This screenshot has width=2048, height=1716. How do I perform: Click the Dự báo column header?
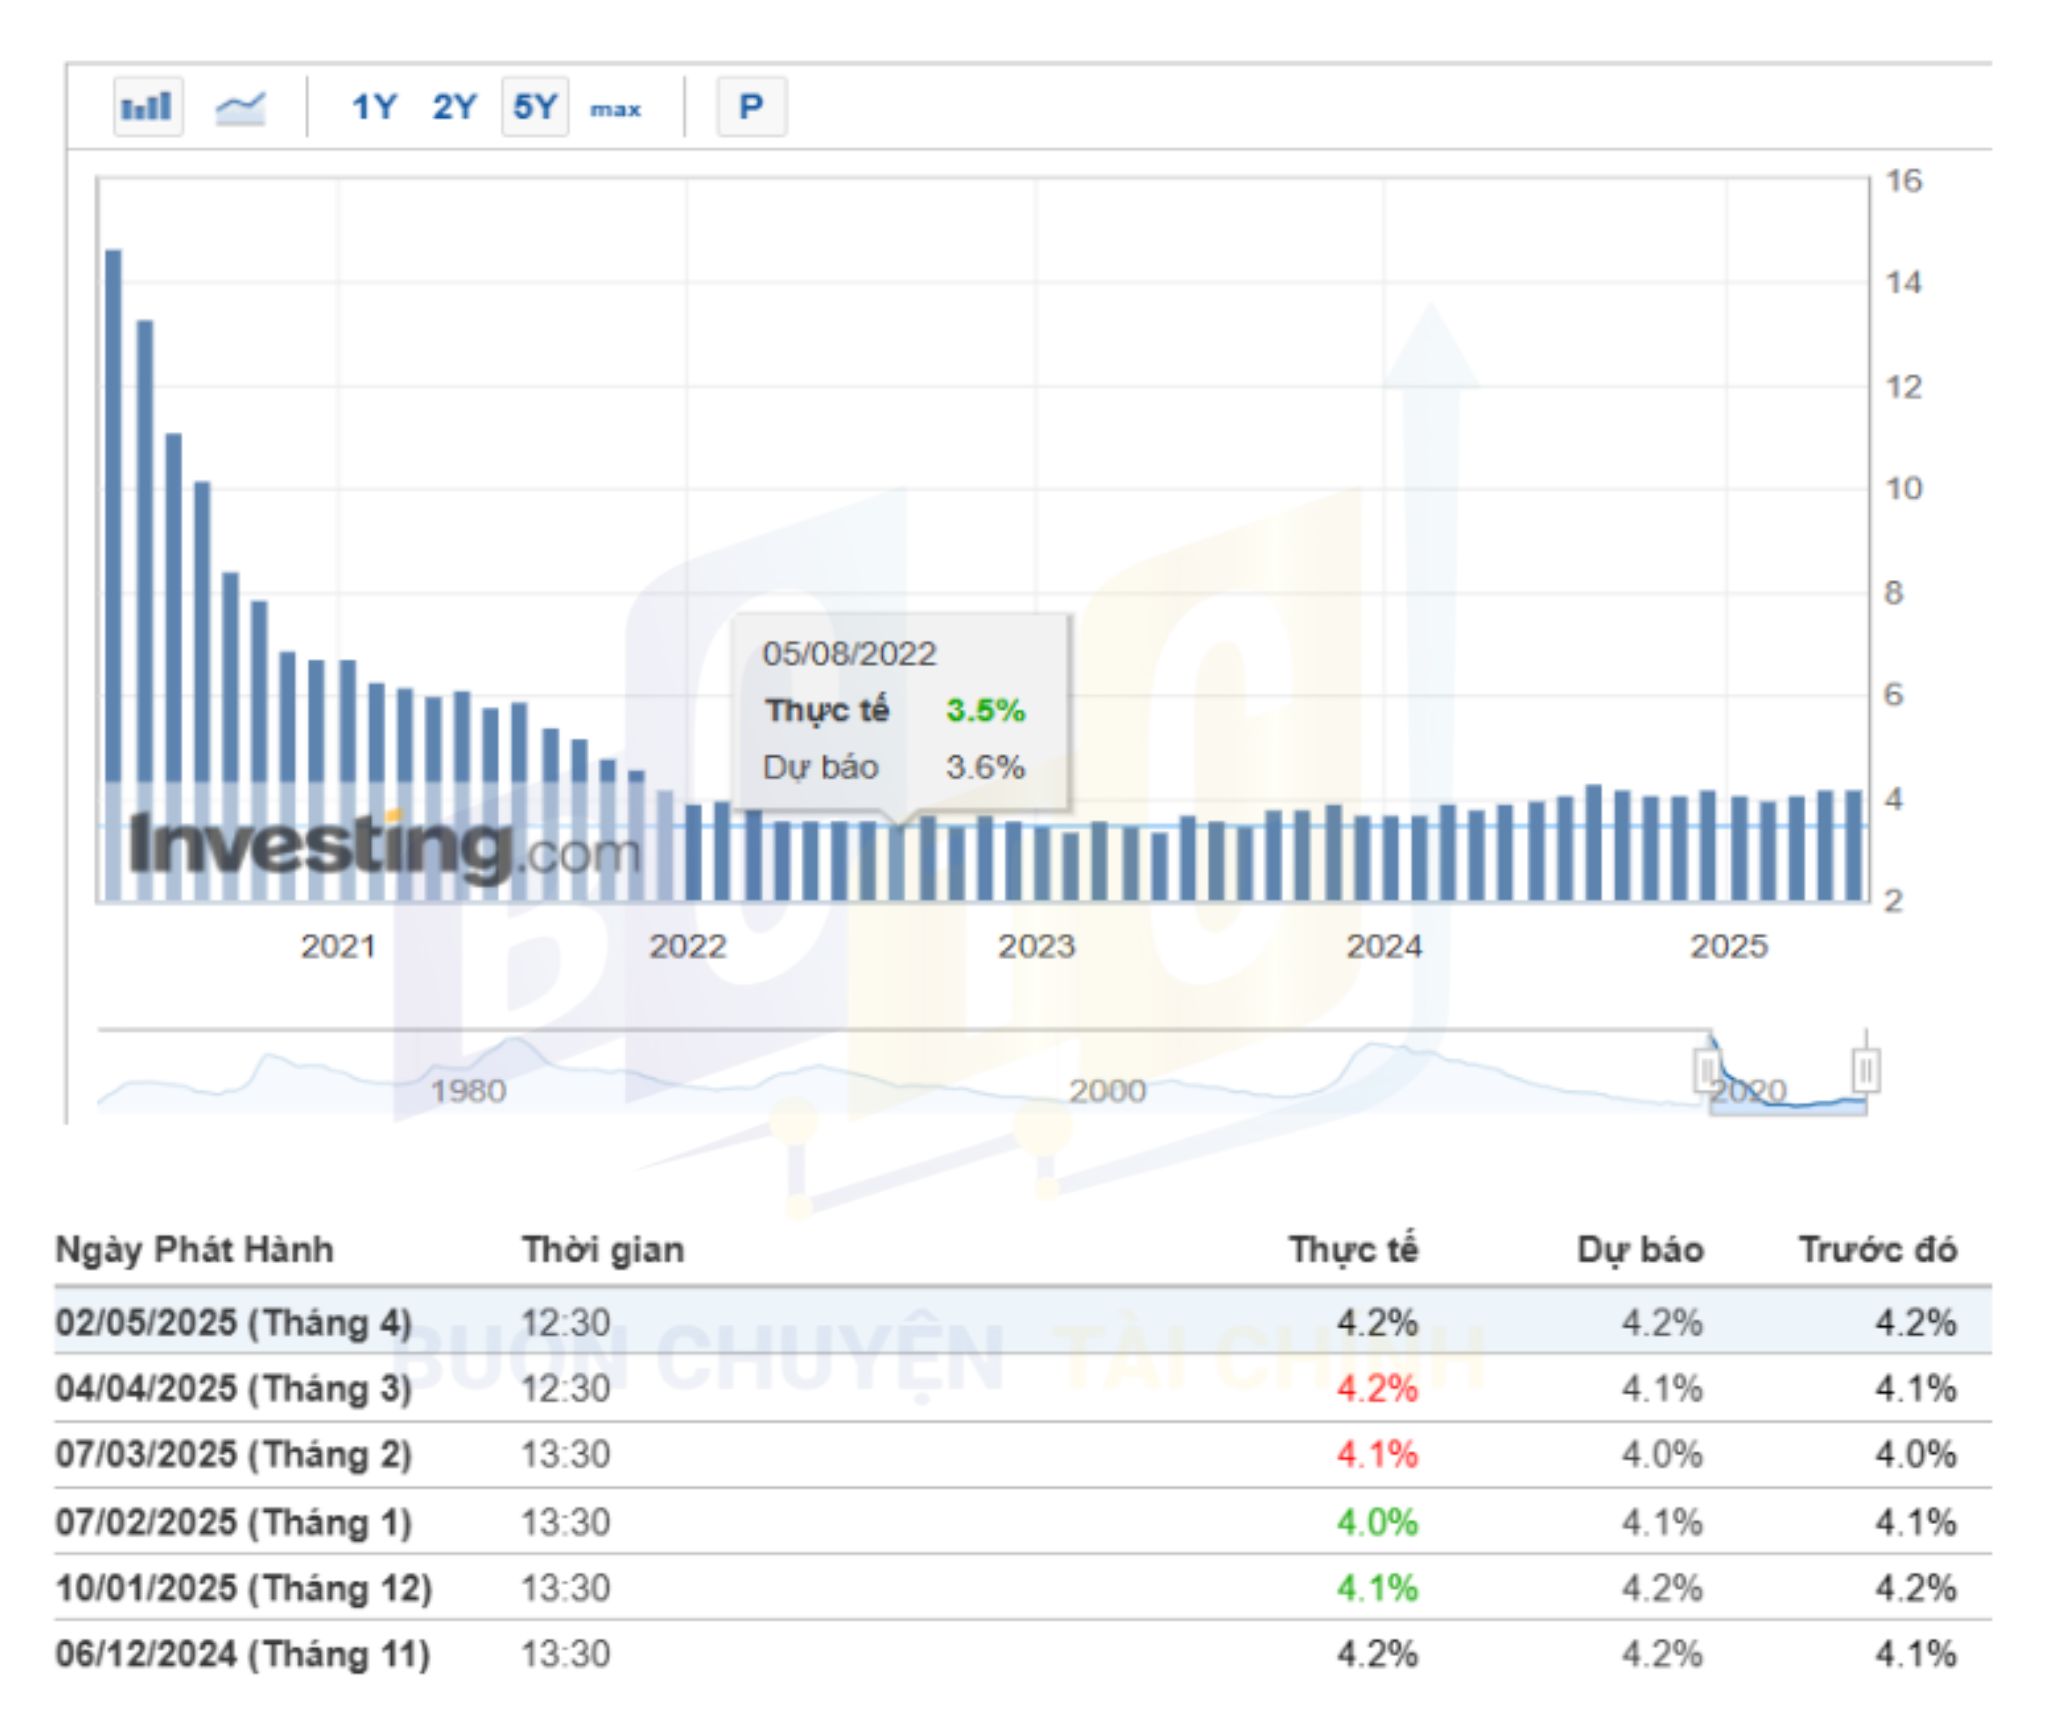click(1639, 1249)
